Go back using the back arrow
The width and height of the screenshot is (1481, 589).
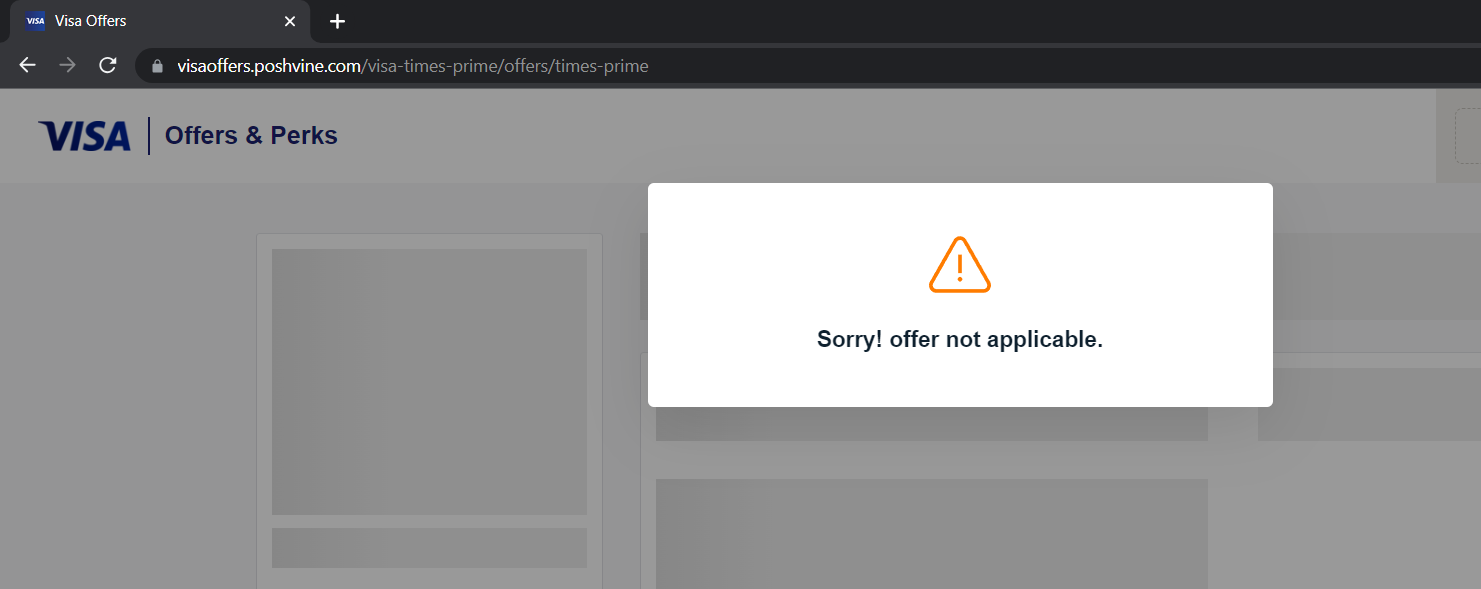click(27, 66)
